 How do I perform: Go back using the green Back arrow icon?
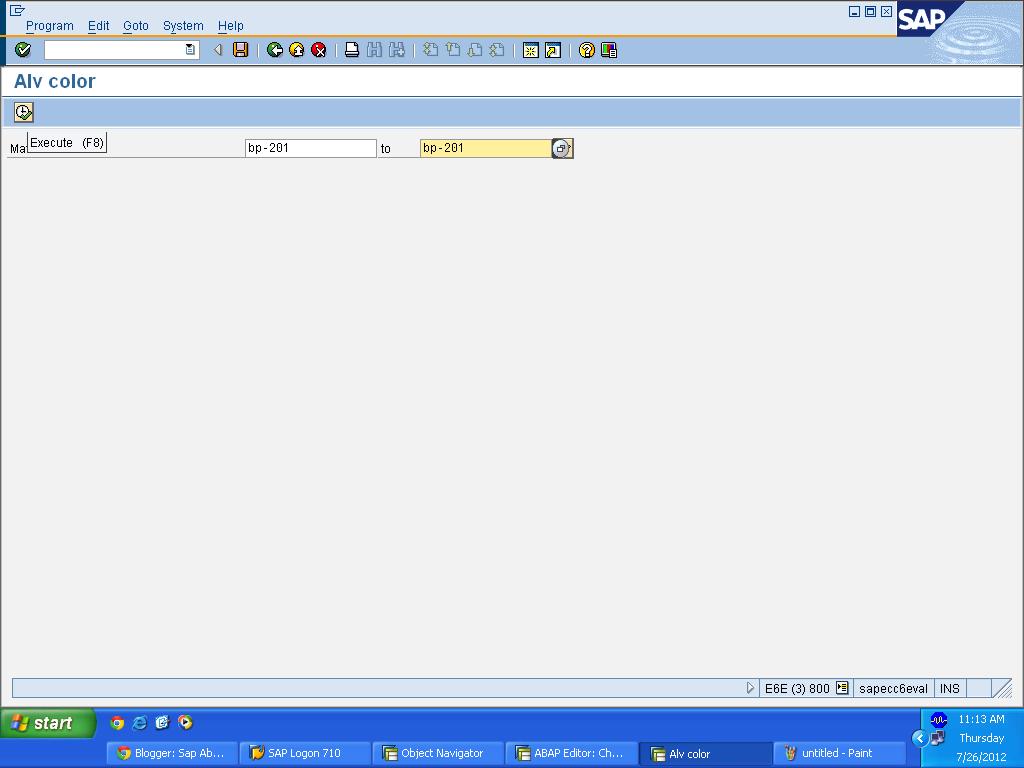click(x=274, y=50)
